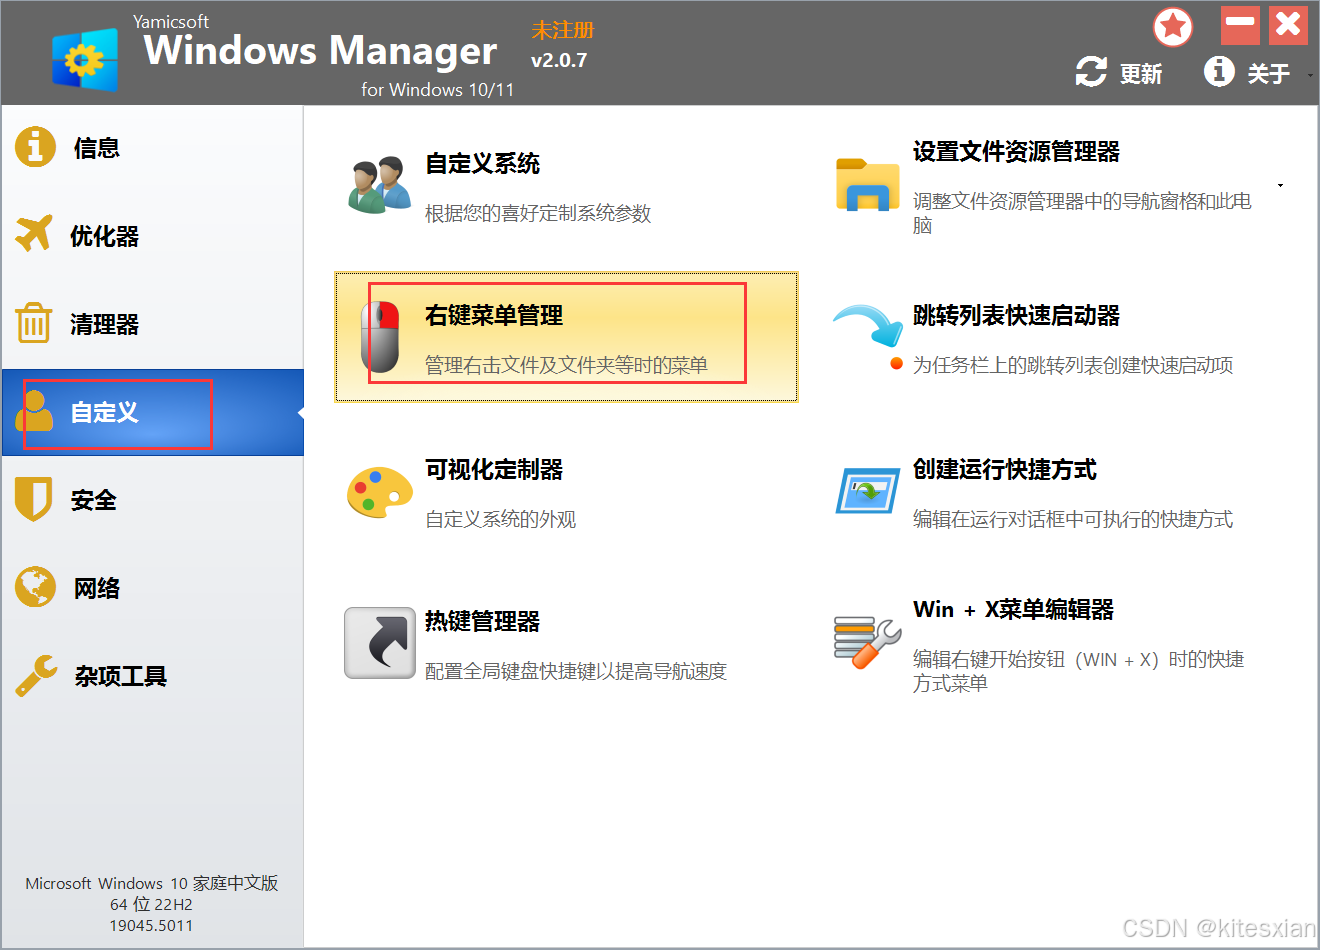Open the 右键菜单管理 title
This screenshot has height=950, width=1320.
(494, 315)
